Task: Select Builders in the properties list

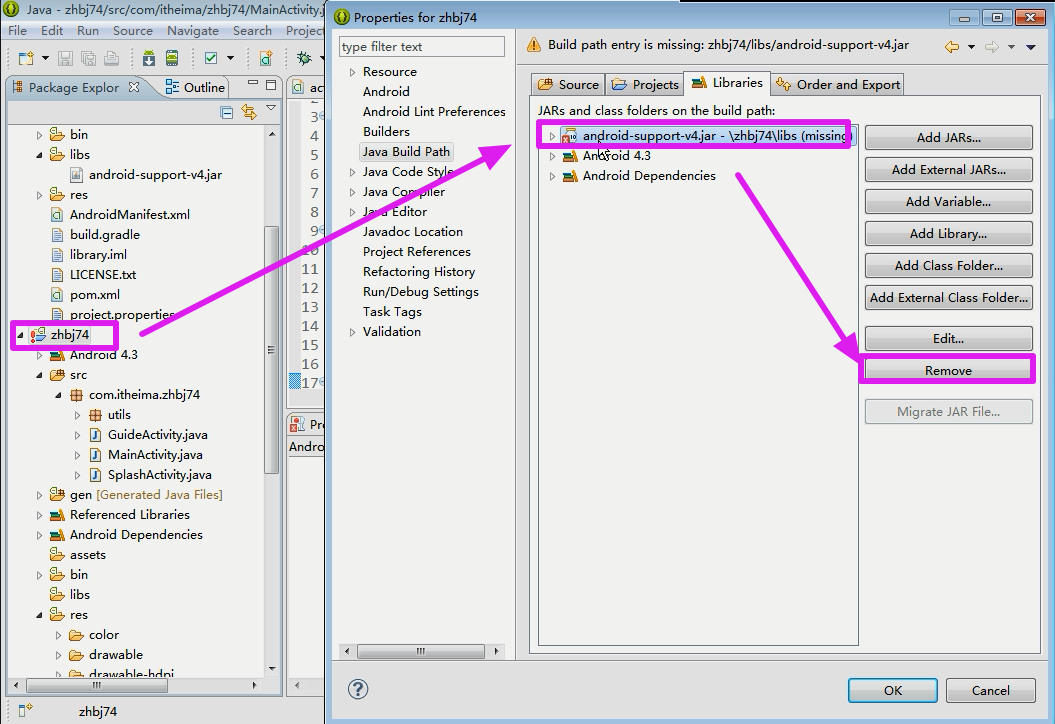Action: (x=386, y=131)
